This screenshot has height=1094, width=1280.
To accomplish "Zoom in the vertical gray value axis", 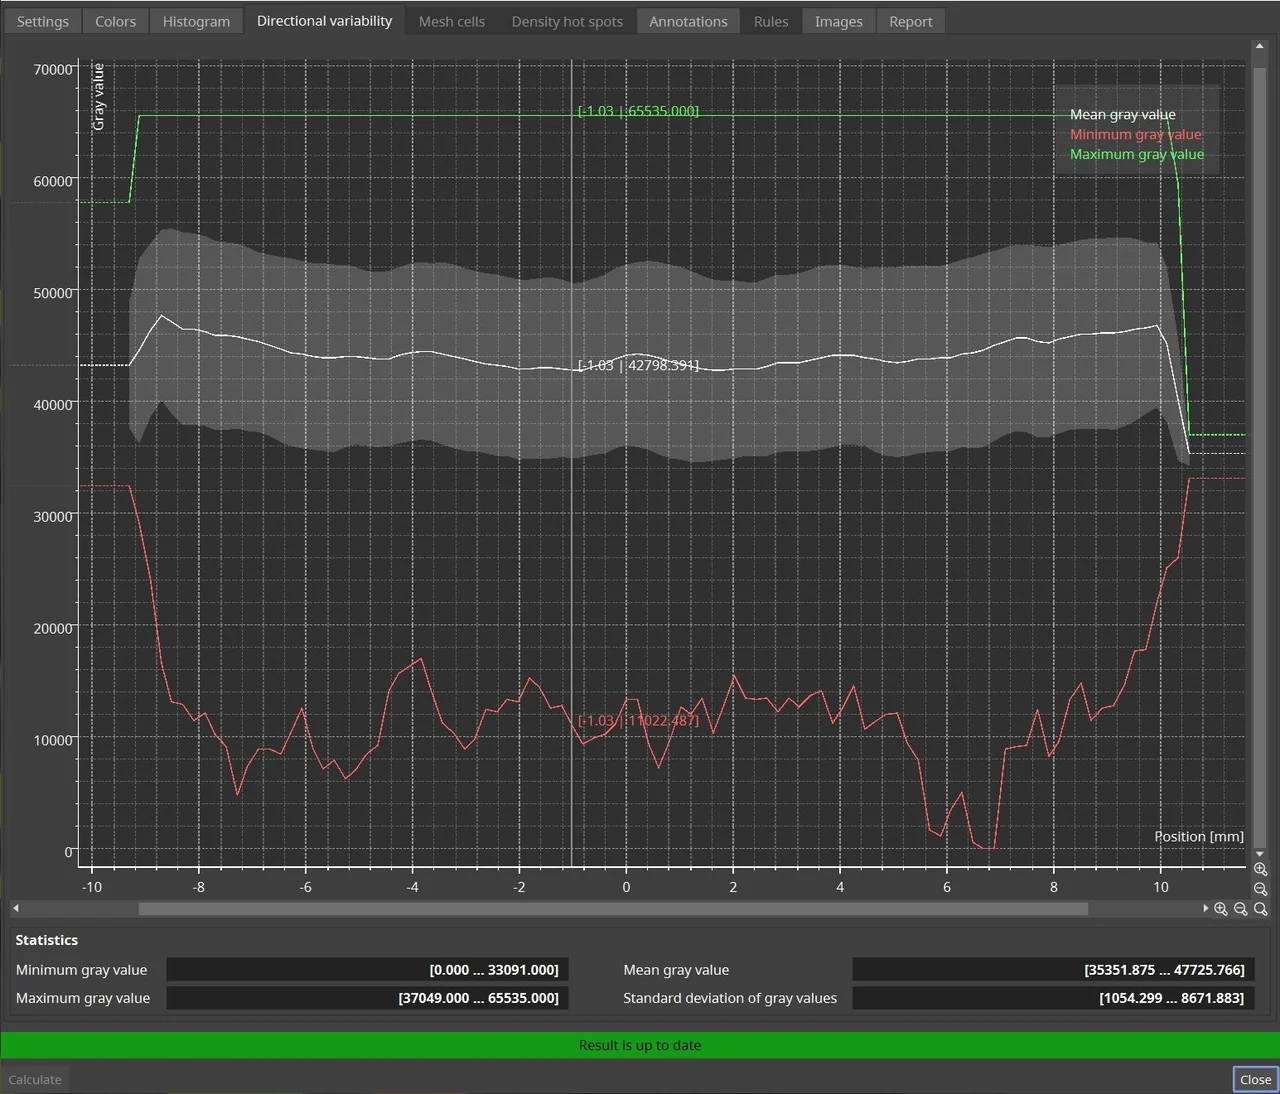I will click(x=1260, y=870).
